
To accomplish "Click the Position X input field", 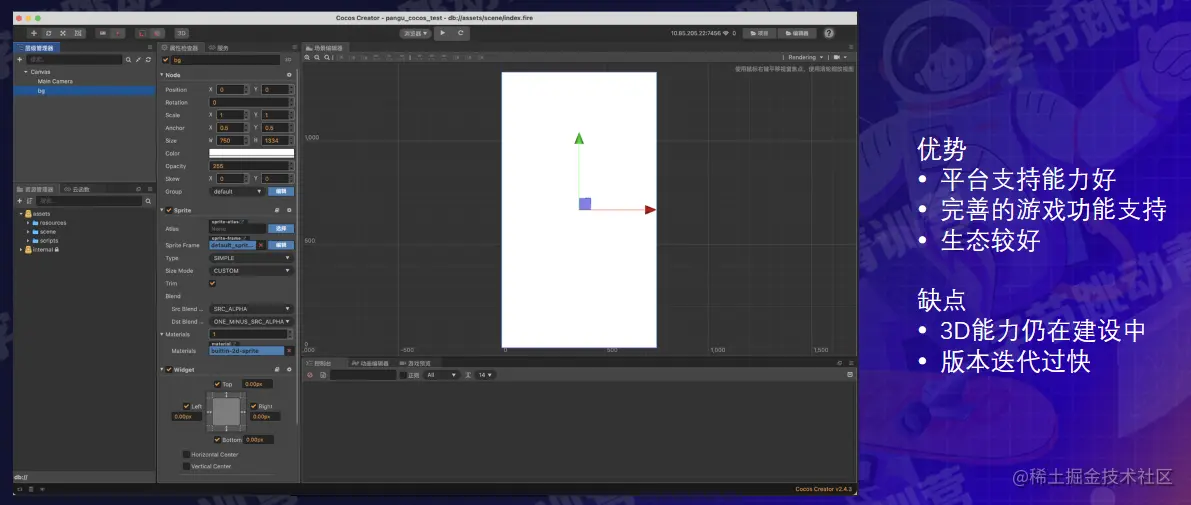I will (x=232, y=90).
